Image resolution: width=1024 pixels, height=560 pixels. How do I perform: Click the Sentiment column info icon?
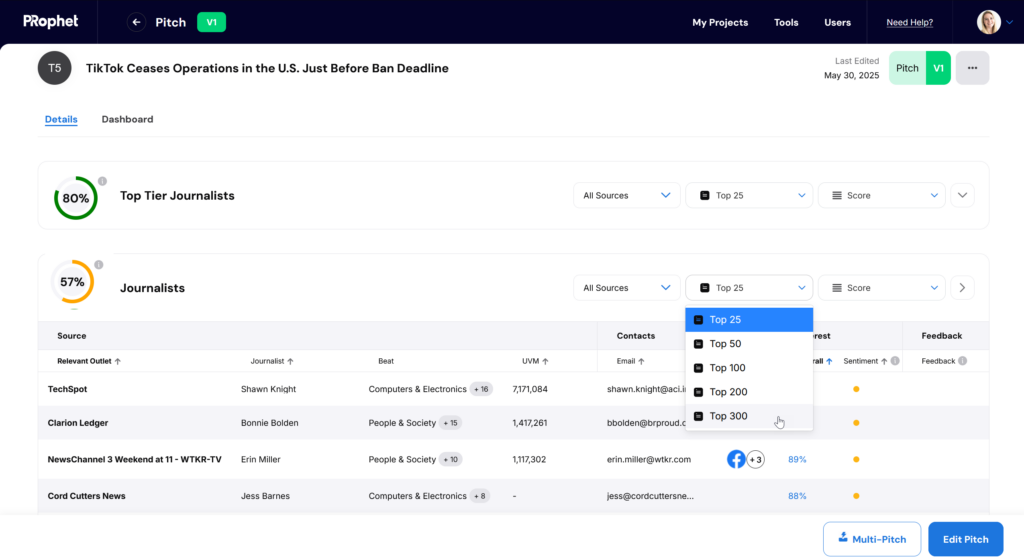point(895,361)
